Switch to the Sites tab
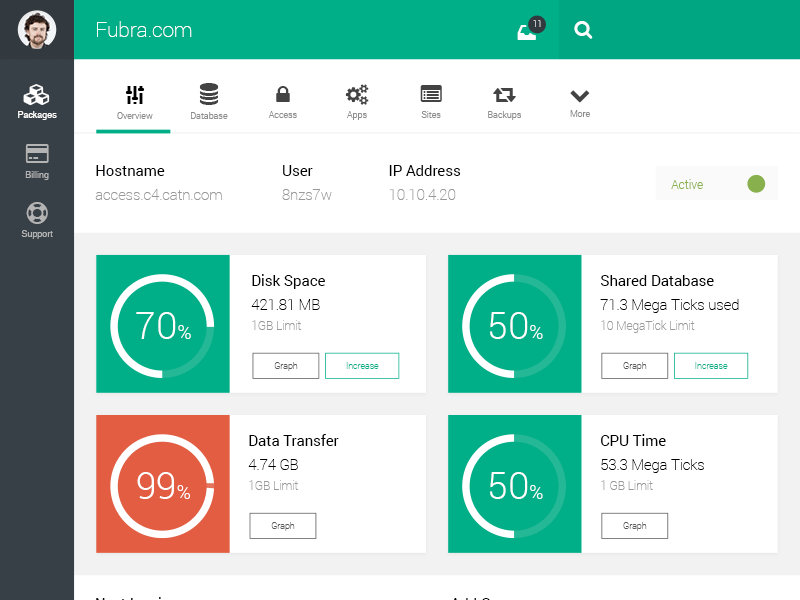Screen dimensions: 800x600 pos(431,101)
